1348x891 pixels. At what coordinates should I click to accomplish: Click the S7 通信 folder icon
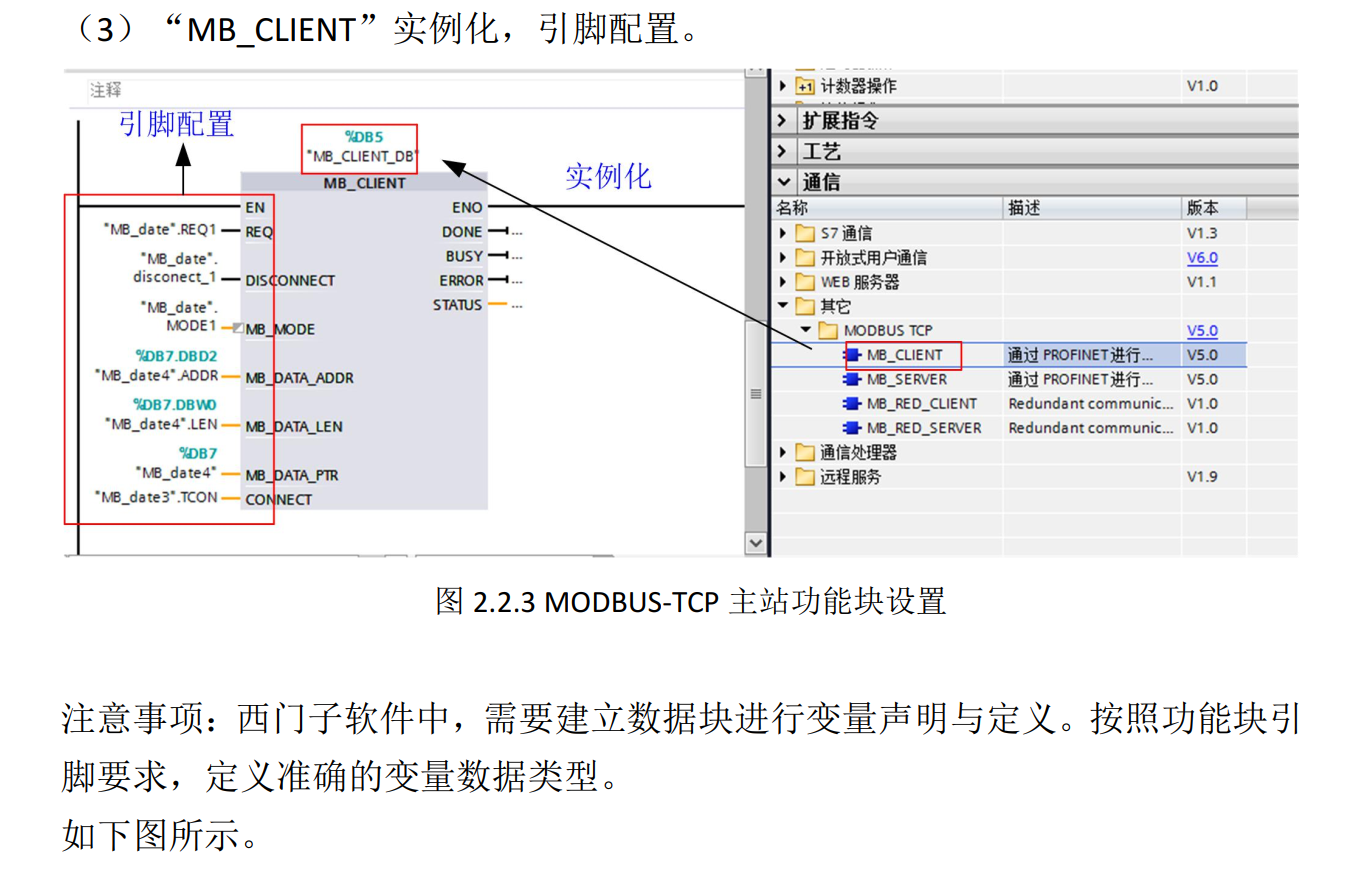point(805,233)
